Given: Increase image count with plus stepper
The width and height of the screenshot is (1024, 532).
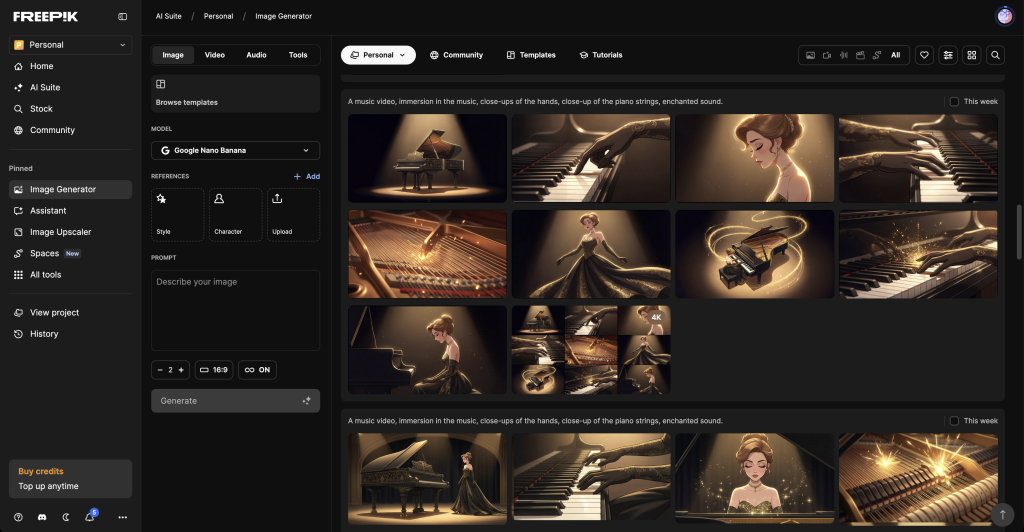Looking at the screenshot, I should click(x=181, y=370).
